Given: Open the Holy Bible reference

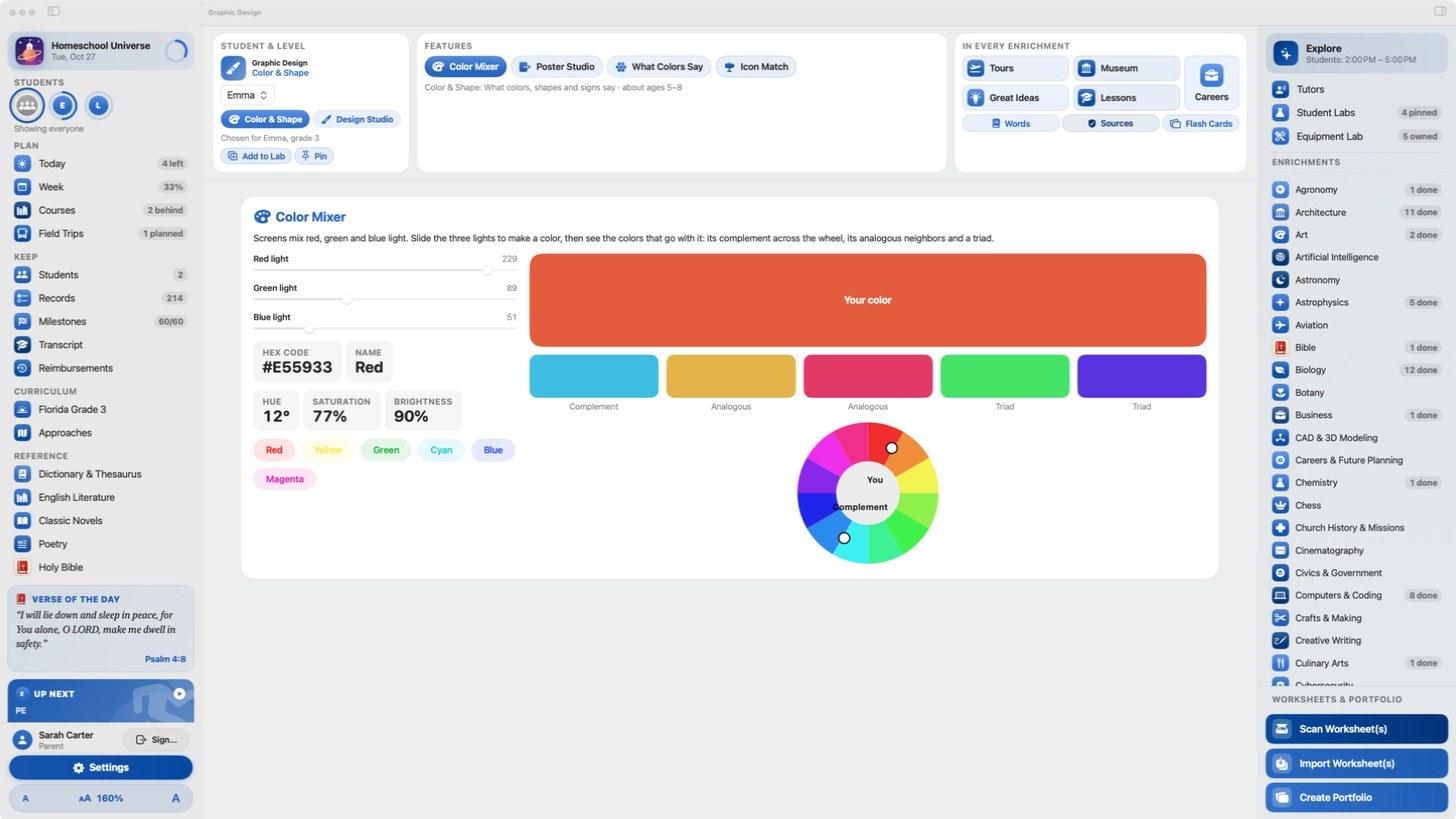Looking at the screenshot, I should click(100, 567).
